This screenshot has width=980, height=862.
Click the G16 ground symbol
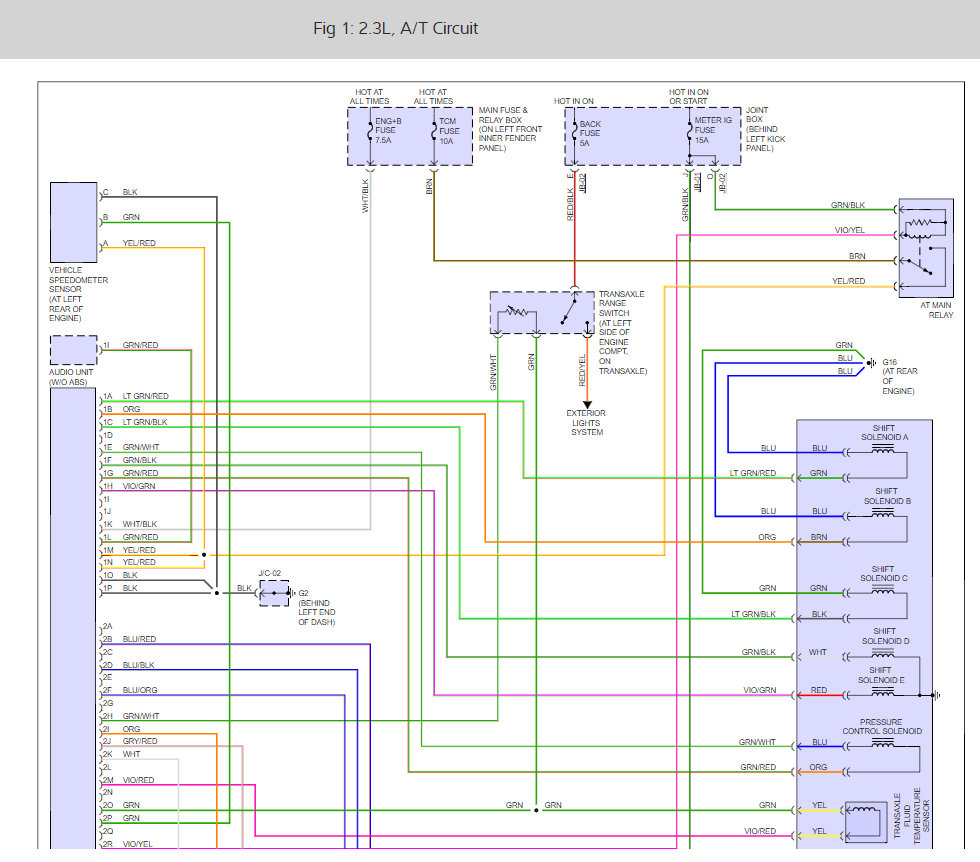(x=871, y=363)
